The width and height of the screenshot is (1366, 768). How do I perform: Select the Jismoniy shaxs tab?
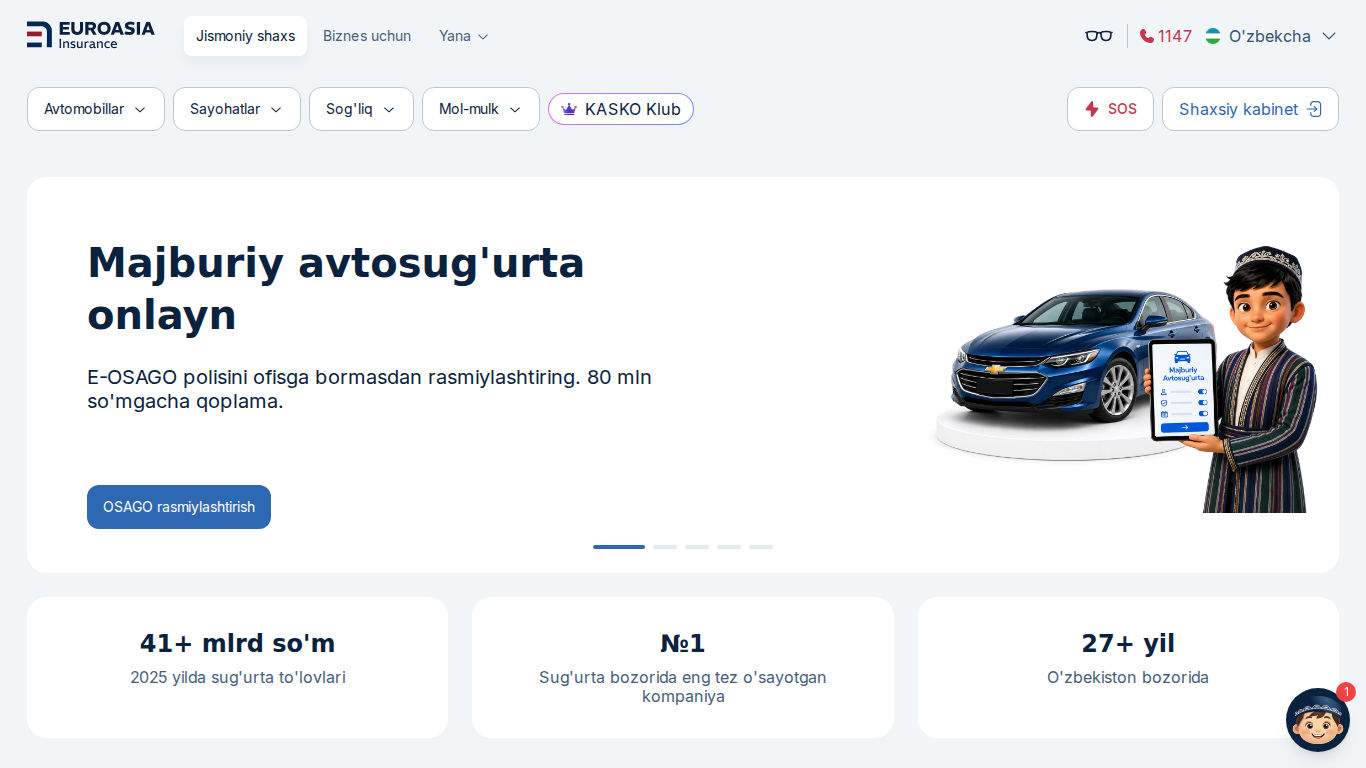tap(246, 36)
